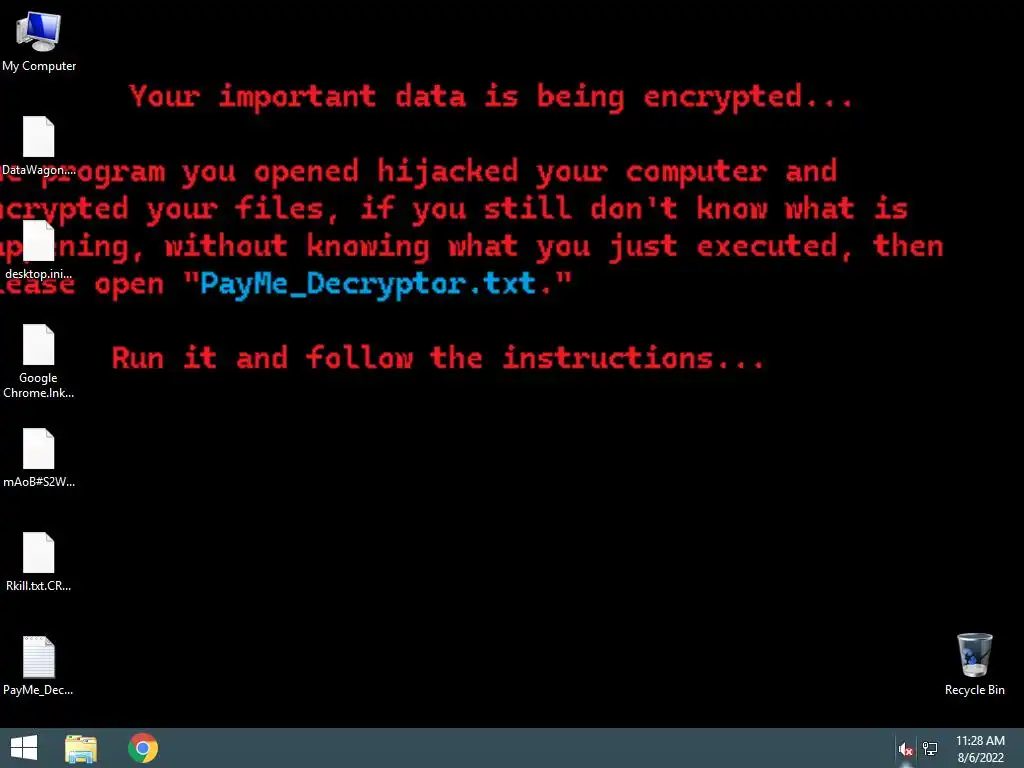1024x768 pixels.
Task: Launch Google Chrome from the taskbar
Action: (x=142, y=748)
